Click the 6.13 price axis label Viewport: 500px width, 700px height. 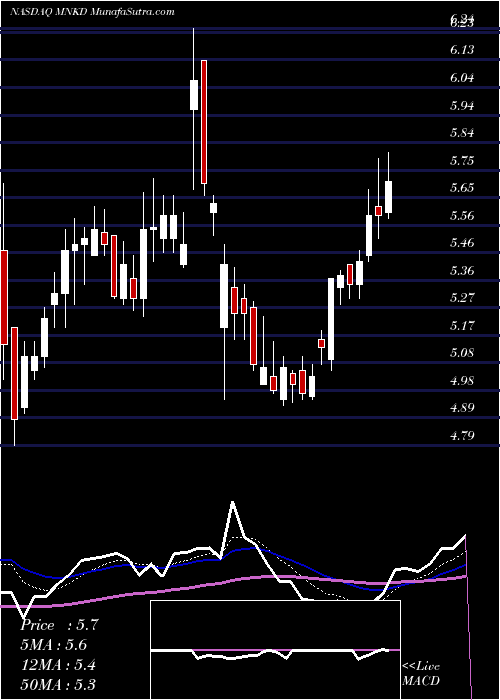(462, 49)
